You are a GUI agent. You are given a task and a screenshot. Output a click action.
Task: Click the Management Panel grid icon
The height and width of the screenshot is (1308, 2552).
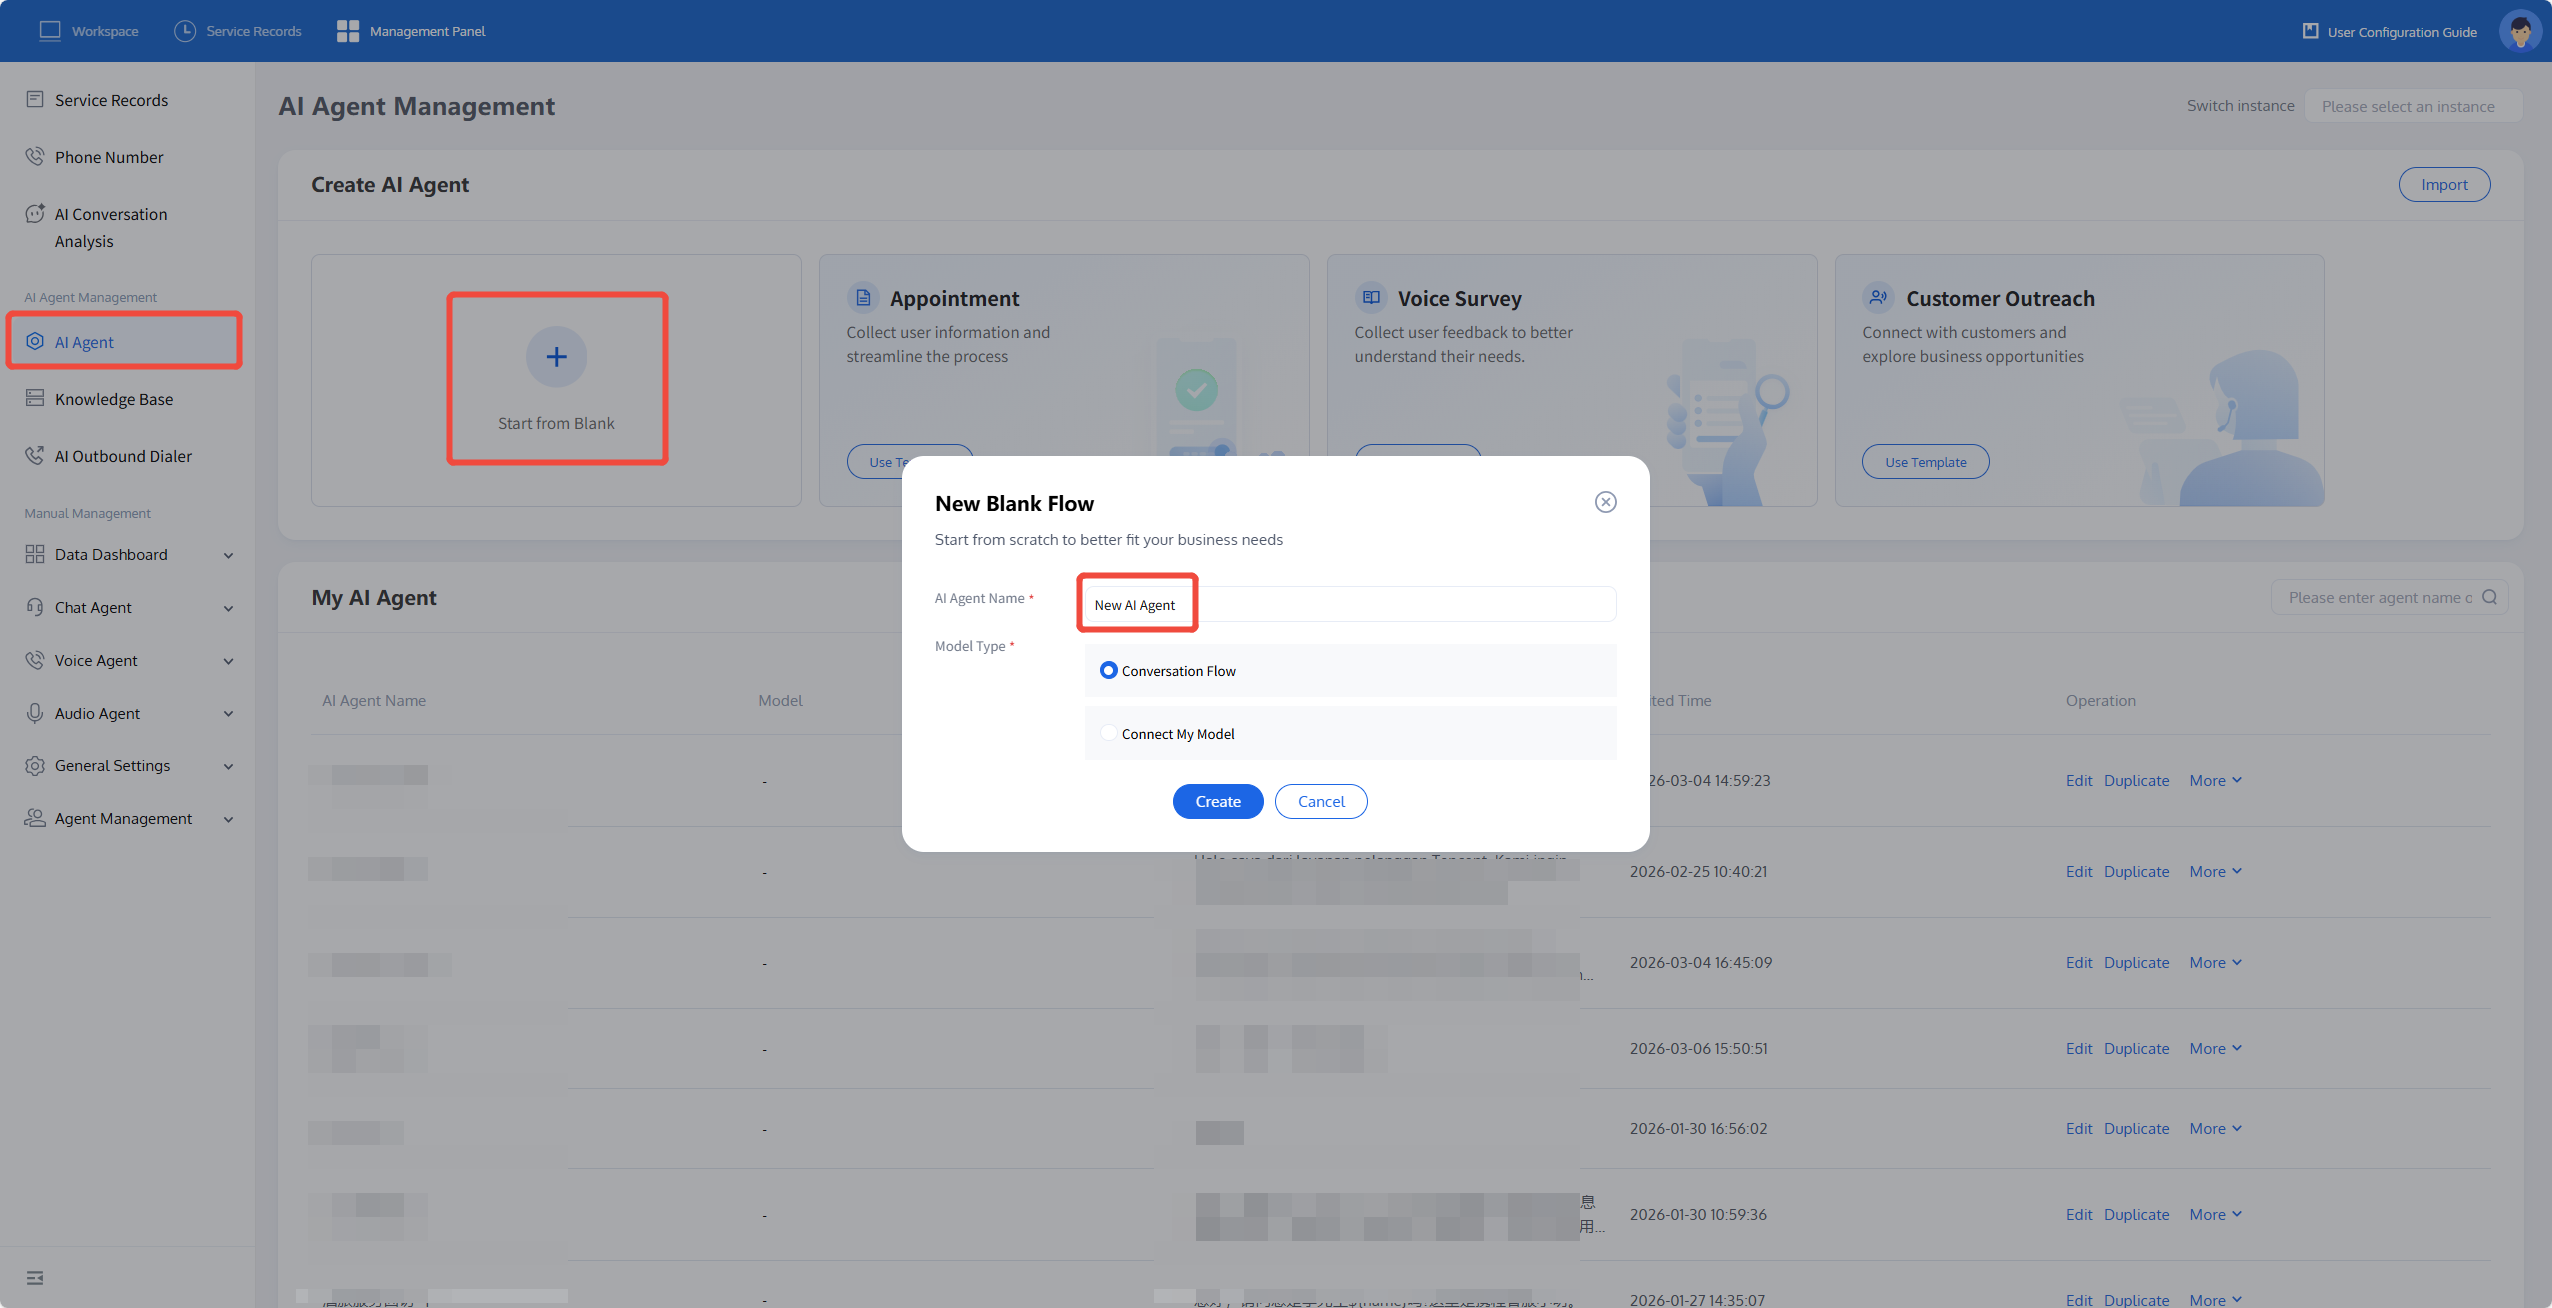[x=347, y=31]
